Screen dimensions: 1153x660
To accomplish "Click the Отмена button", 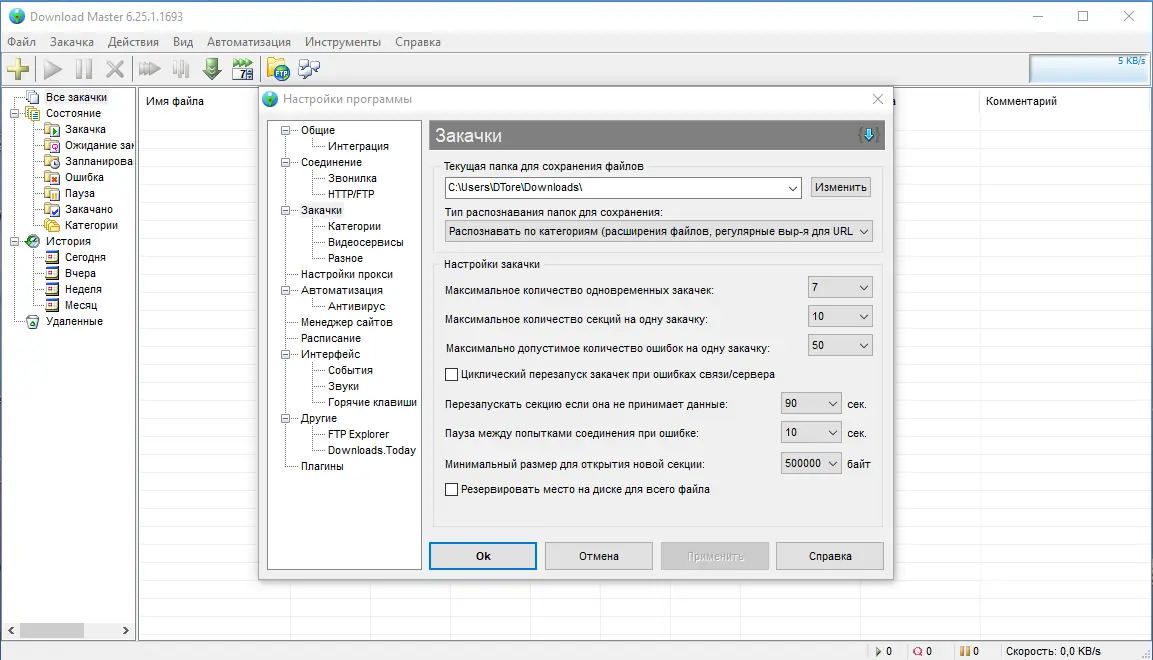I will (599, 556).
